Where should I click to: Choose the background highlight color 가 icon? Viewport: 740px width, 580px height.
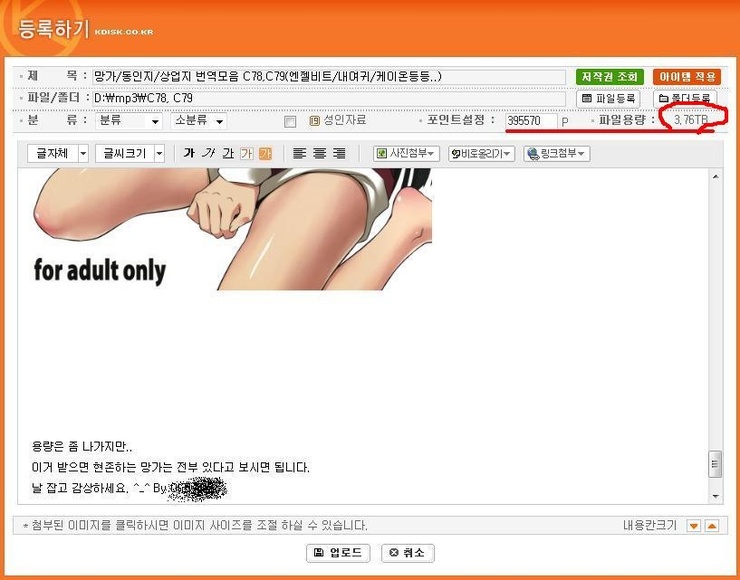coord(266,153)
